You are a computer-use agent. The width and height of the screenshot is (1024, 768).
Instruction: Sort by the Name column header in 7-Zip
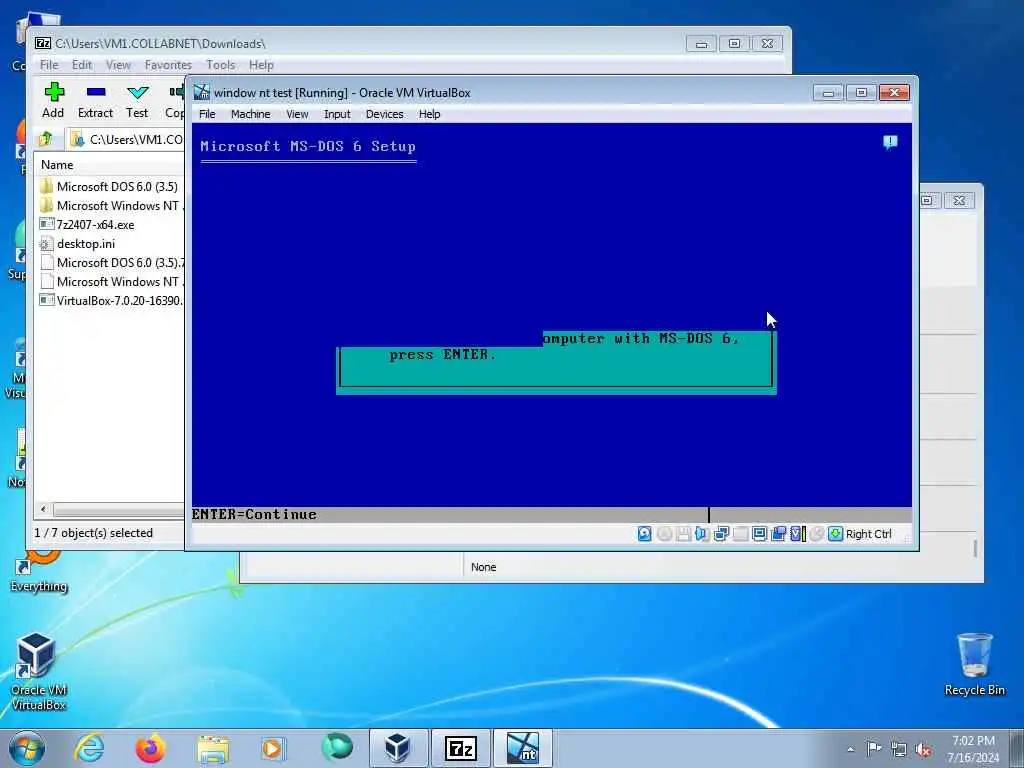tap(110, 165)
